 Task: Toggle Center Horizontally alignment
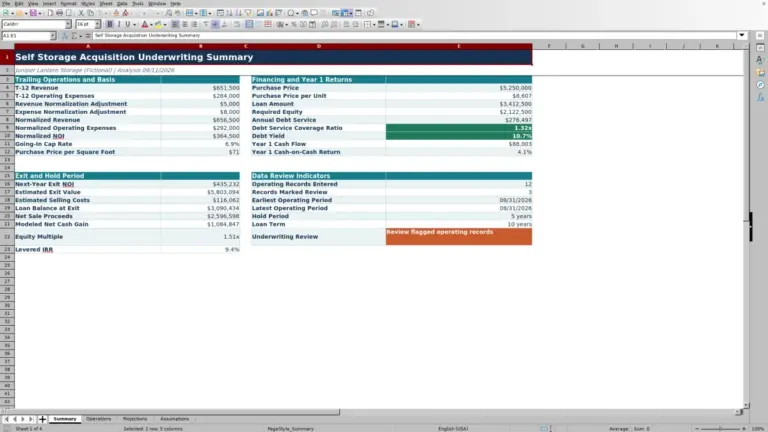tap(185, 24)
